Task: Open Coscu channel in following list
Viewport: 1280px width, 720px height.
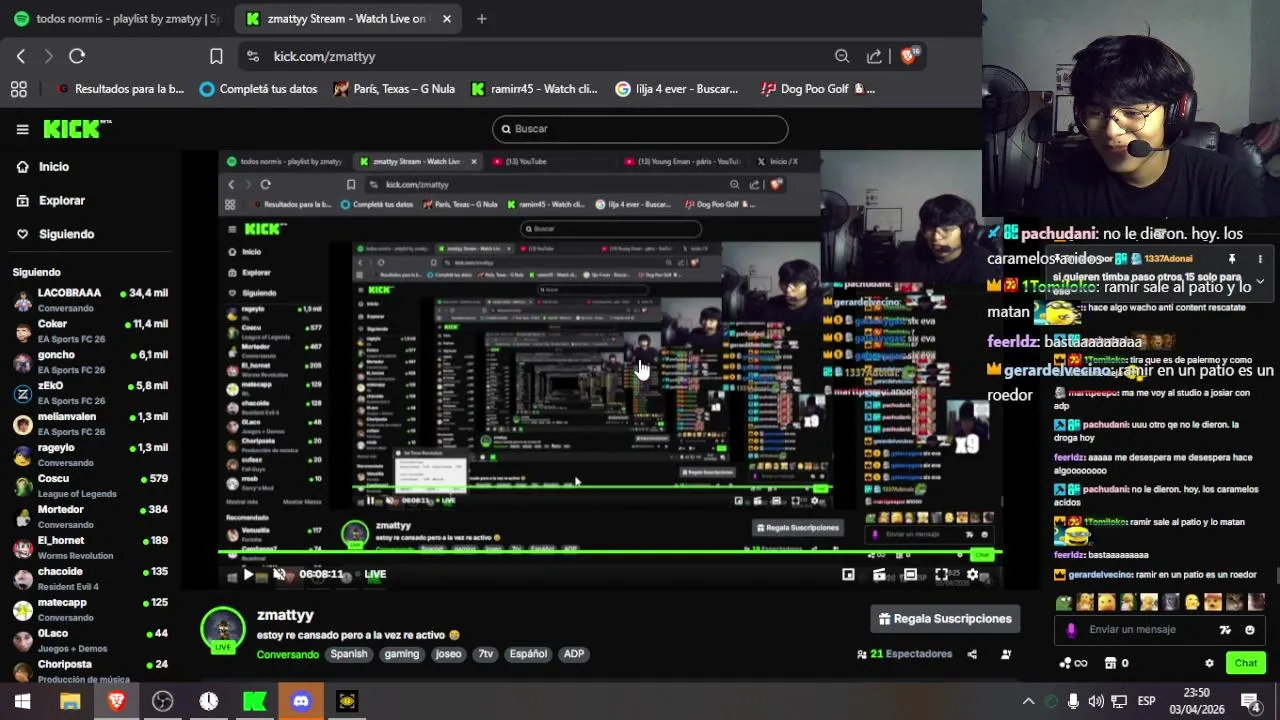Action: point(90,487)
